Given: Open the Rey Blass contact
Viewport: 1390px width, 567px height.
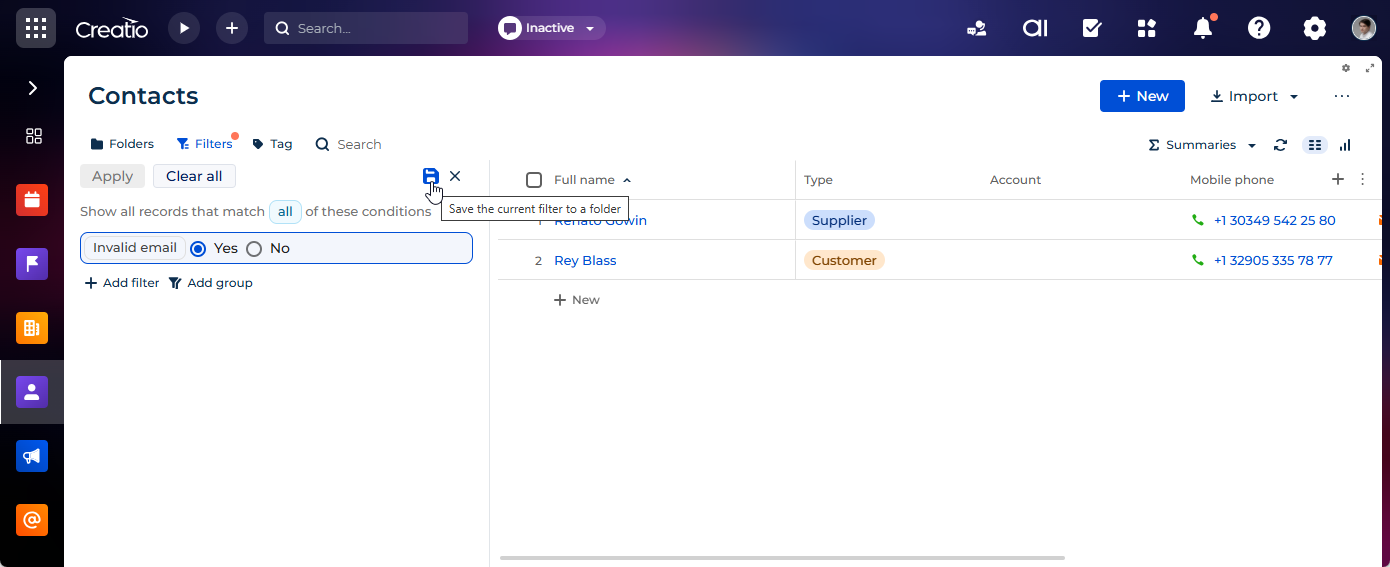Looking at the screenshot, I should 585,260.
